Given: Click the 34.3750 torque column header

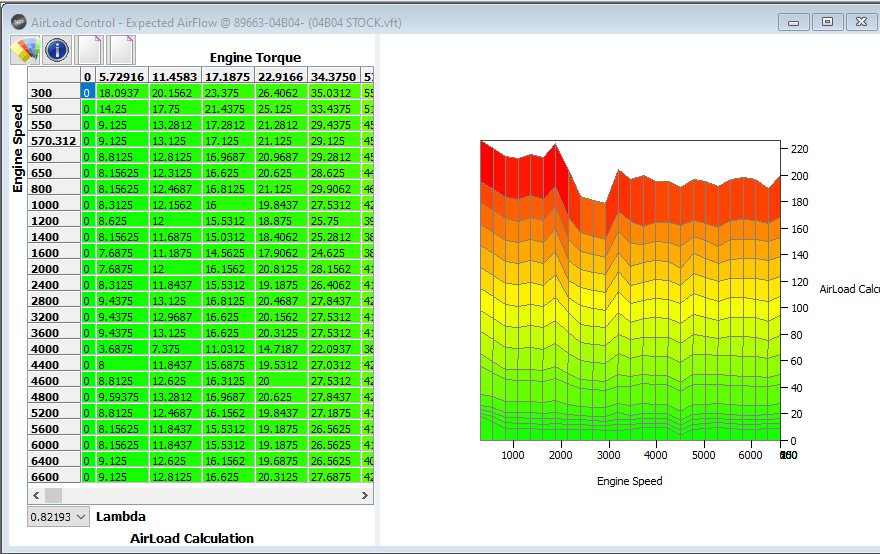Looking at the screenshot, I should (x=334, y=76).
